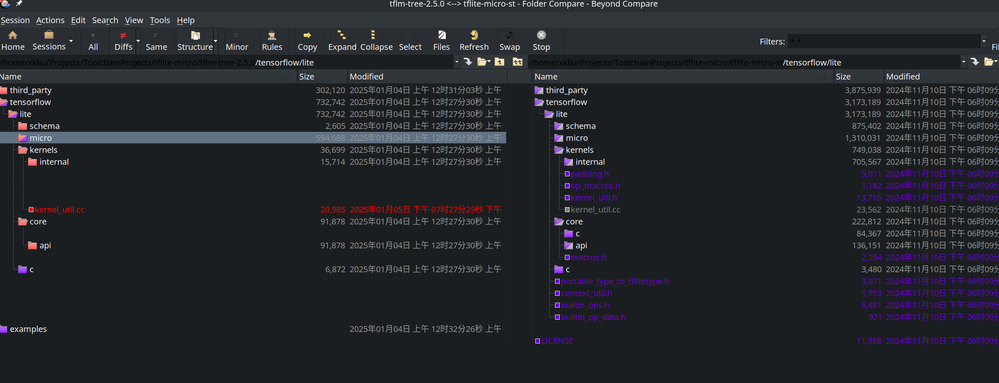Screen dimensions: 999x383
Task: Open the View menu
Action: (134, 20)
